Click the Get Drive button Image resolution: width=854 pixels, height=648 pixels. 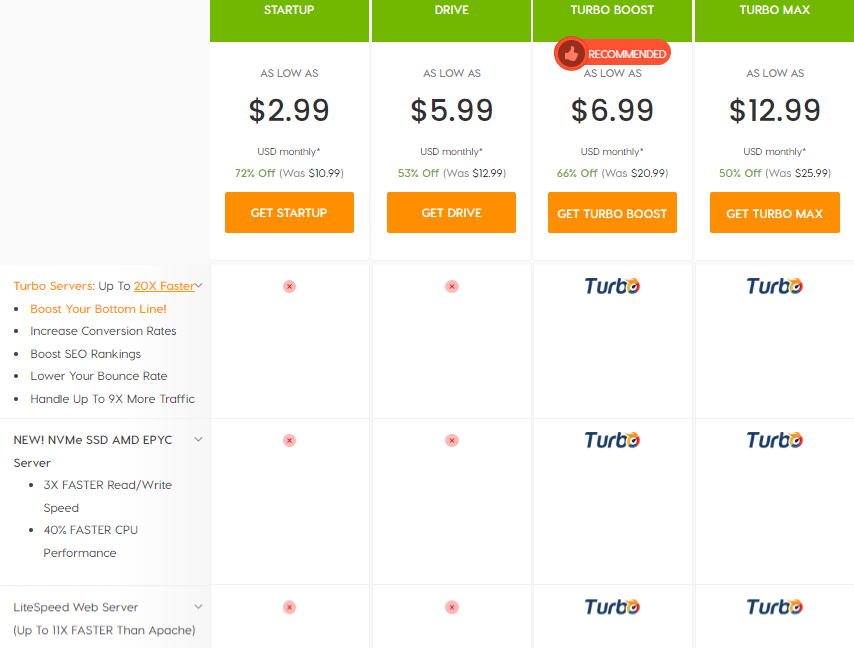[x=452, y=212]
